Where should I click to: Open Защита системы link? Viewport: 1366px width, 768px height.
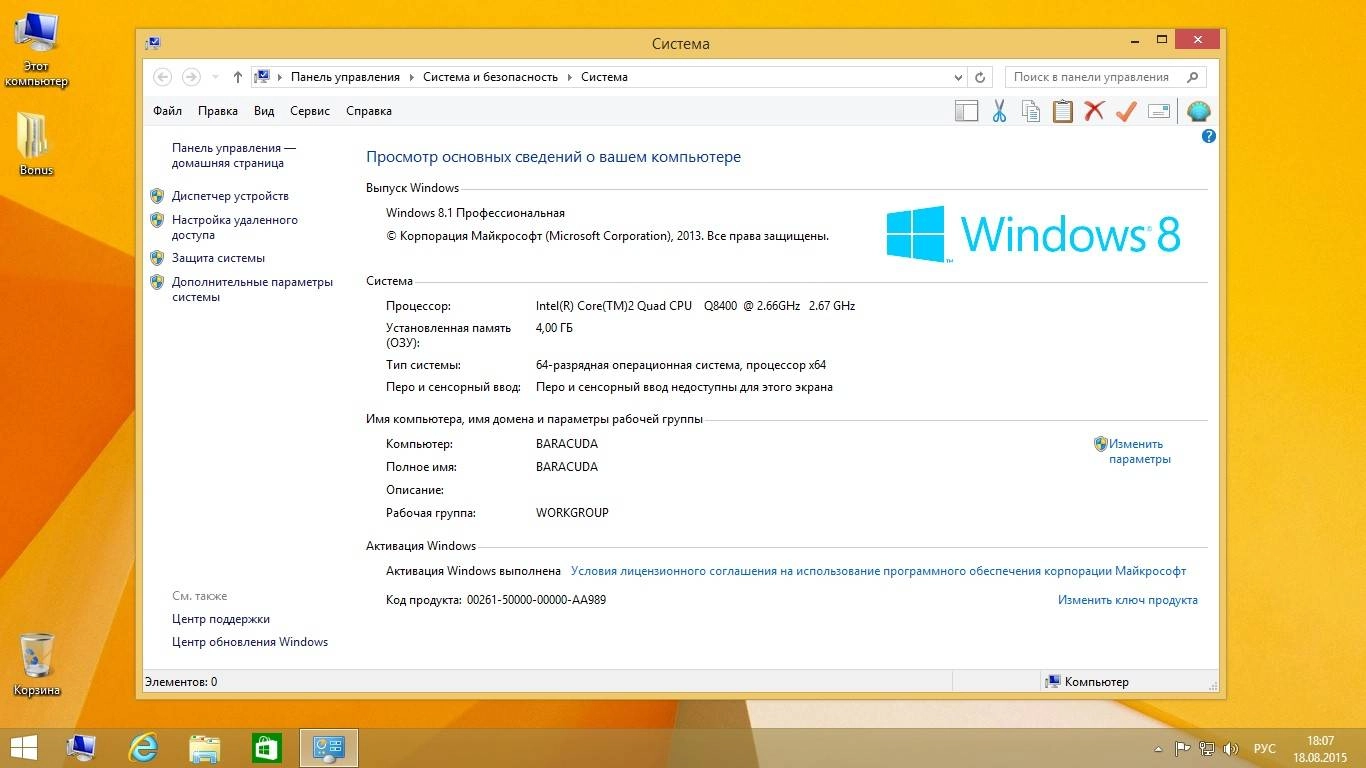click(218, 258)
